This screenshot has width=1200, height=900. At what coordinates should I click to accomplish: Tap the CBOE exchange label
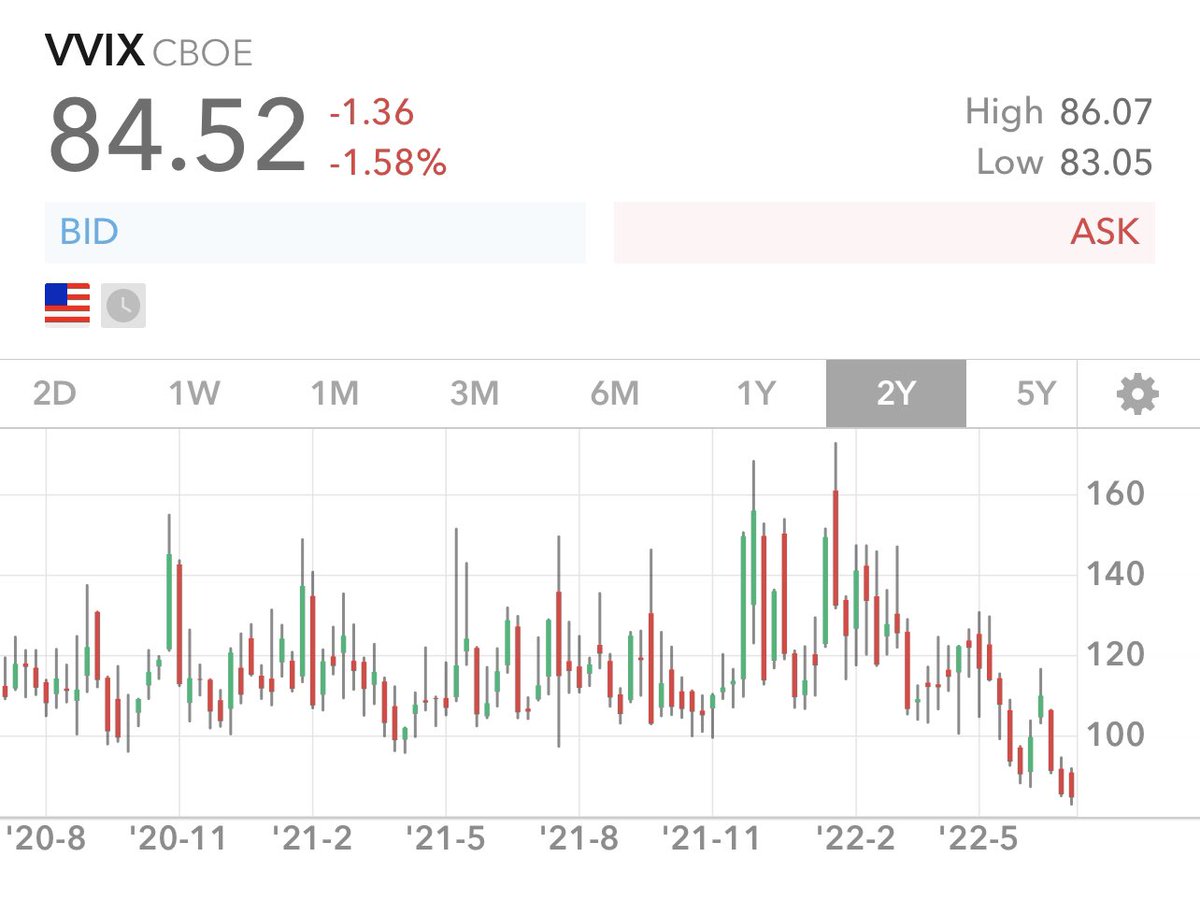[x=202, y=53]
